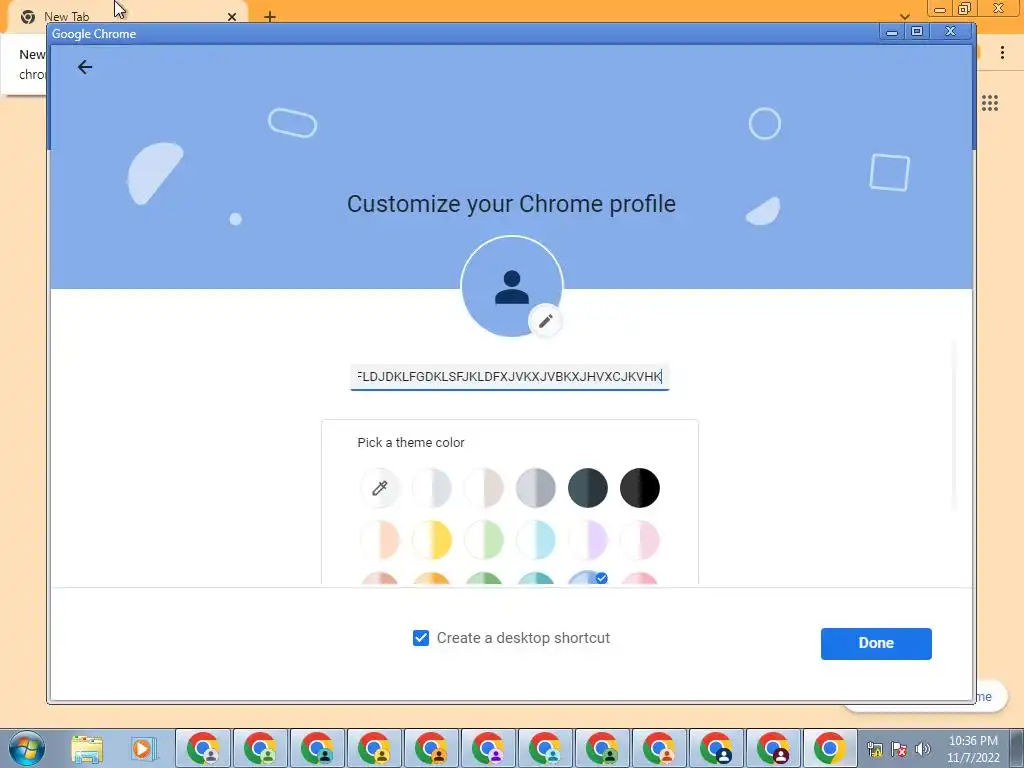This screenshot has height=768, width=1024.
Task: Click into the profile name text field
Action: pyautogui.click(x=509, y=377)
